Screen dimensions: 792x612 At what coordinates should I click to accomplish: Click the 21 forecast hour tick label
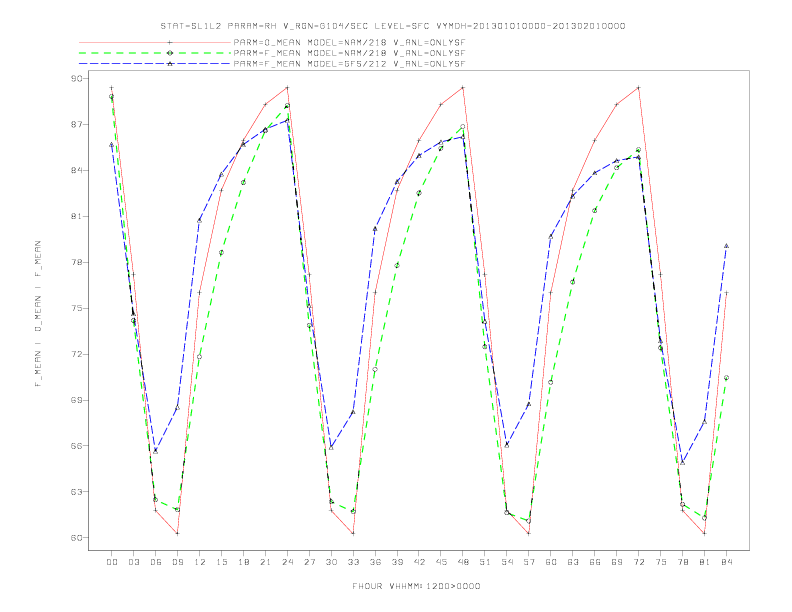(x=265, y=562)
